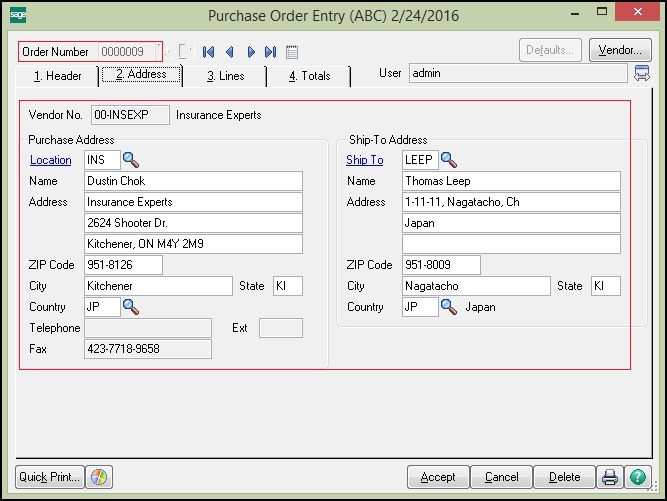Click the colorful icon beside Quick Print

point(98,477)
